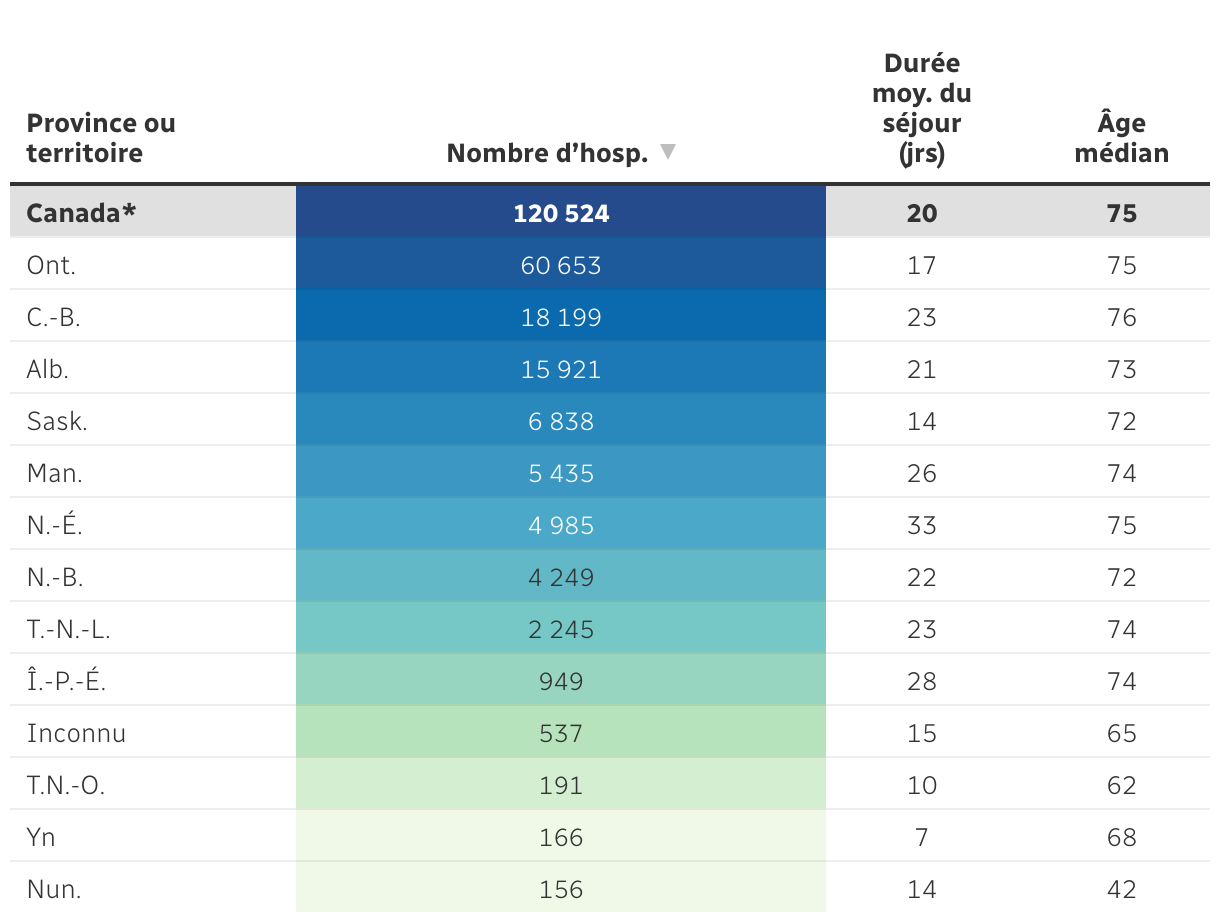This screenshot has height=922, width=1220.
Task: Click the 18 199 value cell
Action: [x=561, y=317]
